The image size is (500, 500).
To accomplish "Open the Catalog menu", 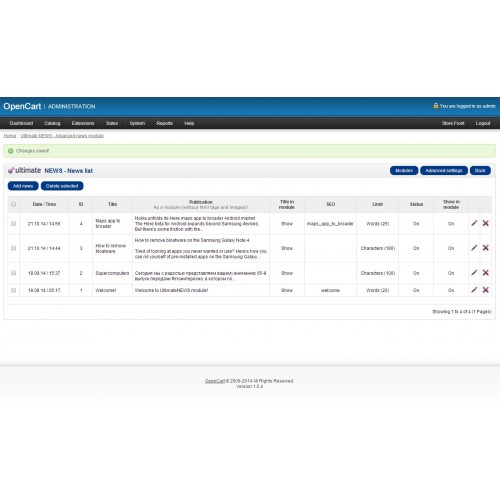I will pos(52,123).
